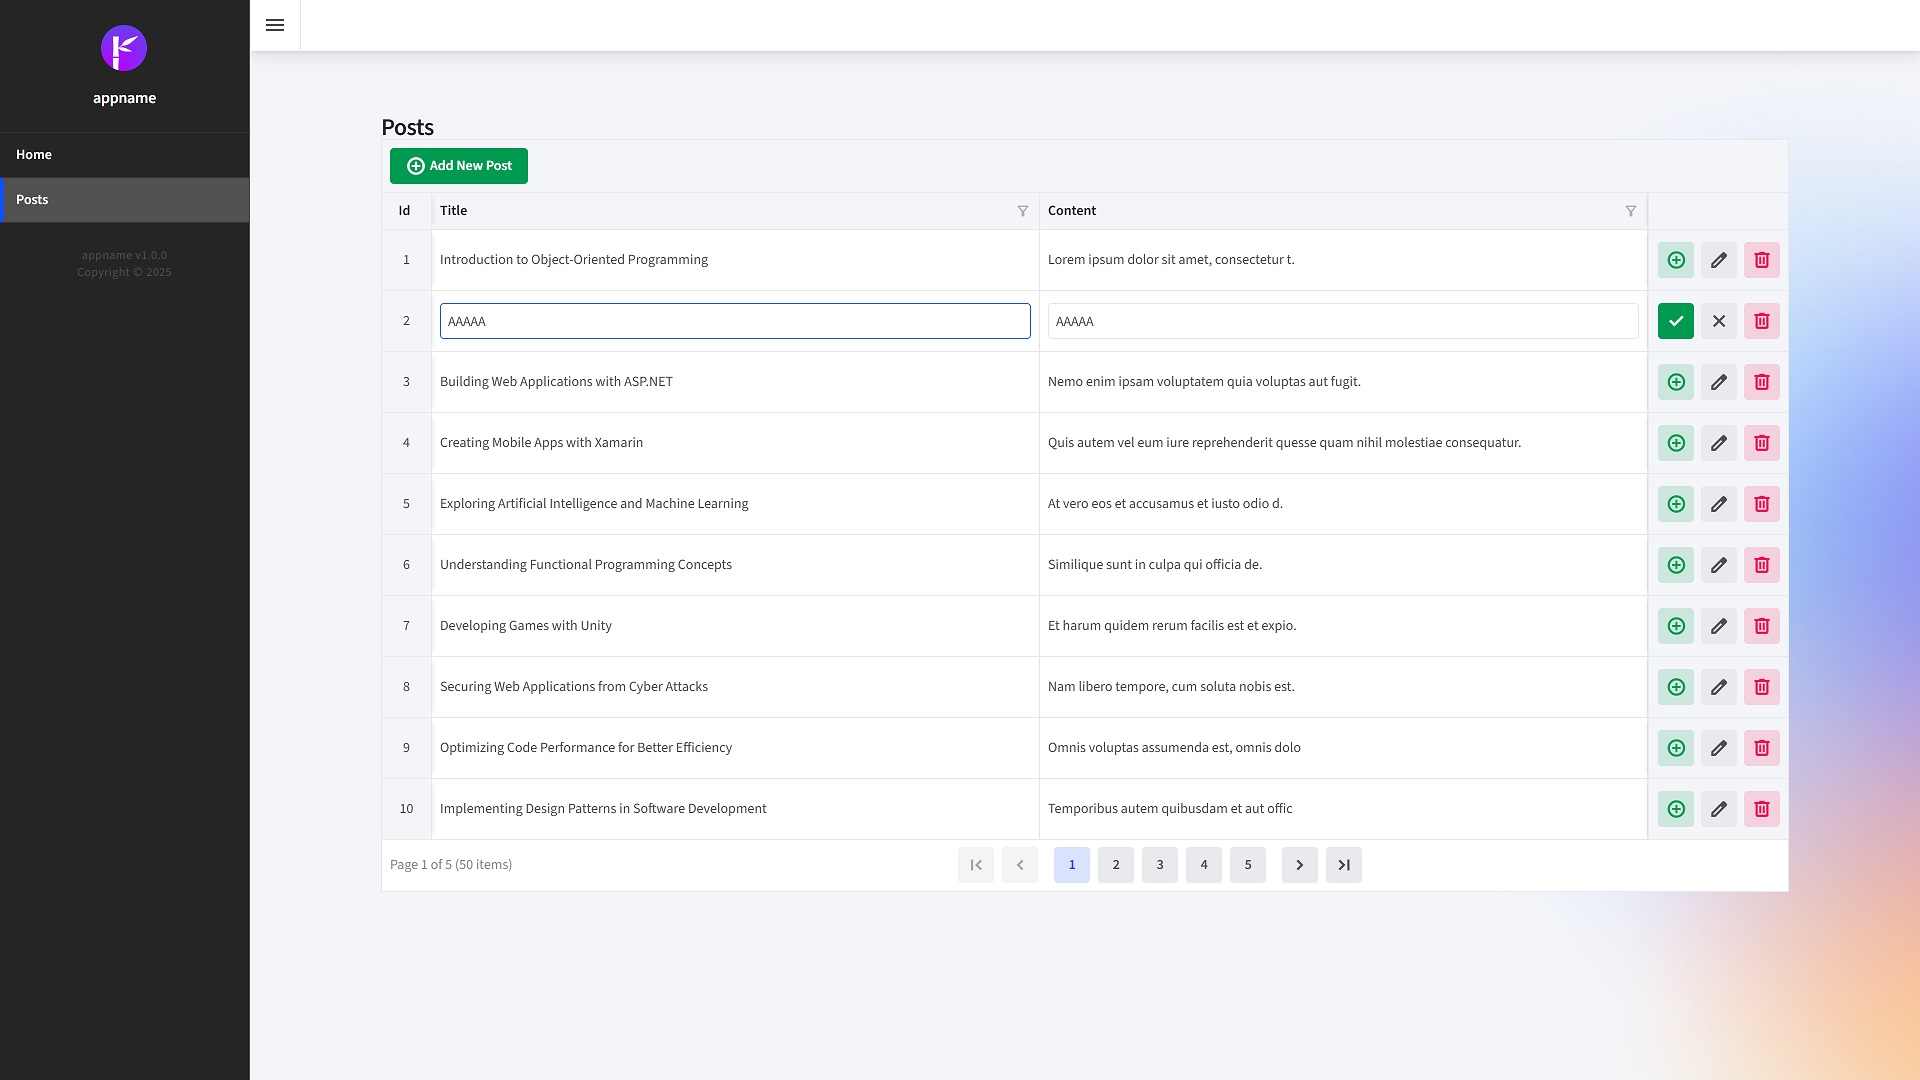Viewport: 1920px width, 1080px height.
Task: Edit the Understanding Functional Programming Concepts post
Action: click(x=1719, y=565)
